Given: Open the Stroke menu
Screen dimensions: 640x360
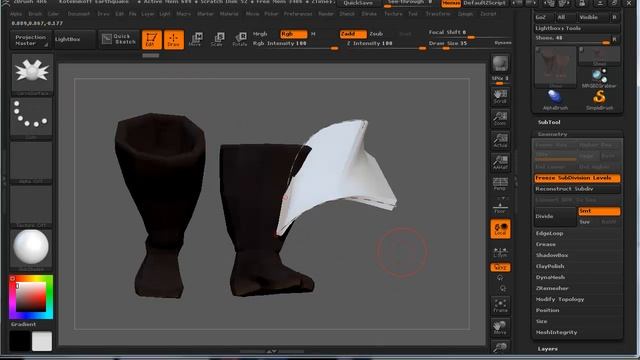Looking at the screenshot, I should 369,13.
